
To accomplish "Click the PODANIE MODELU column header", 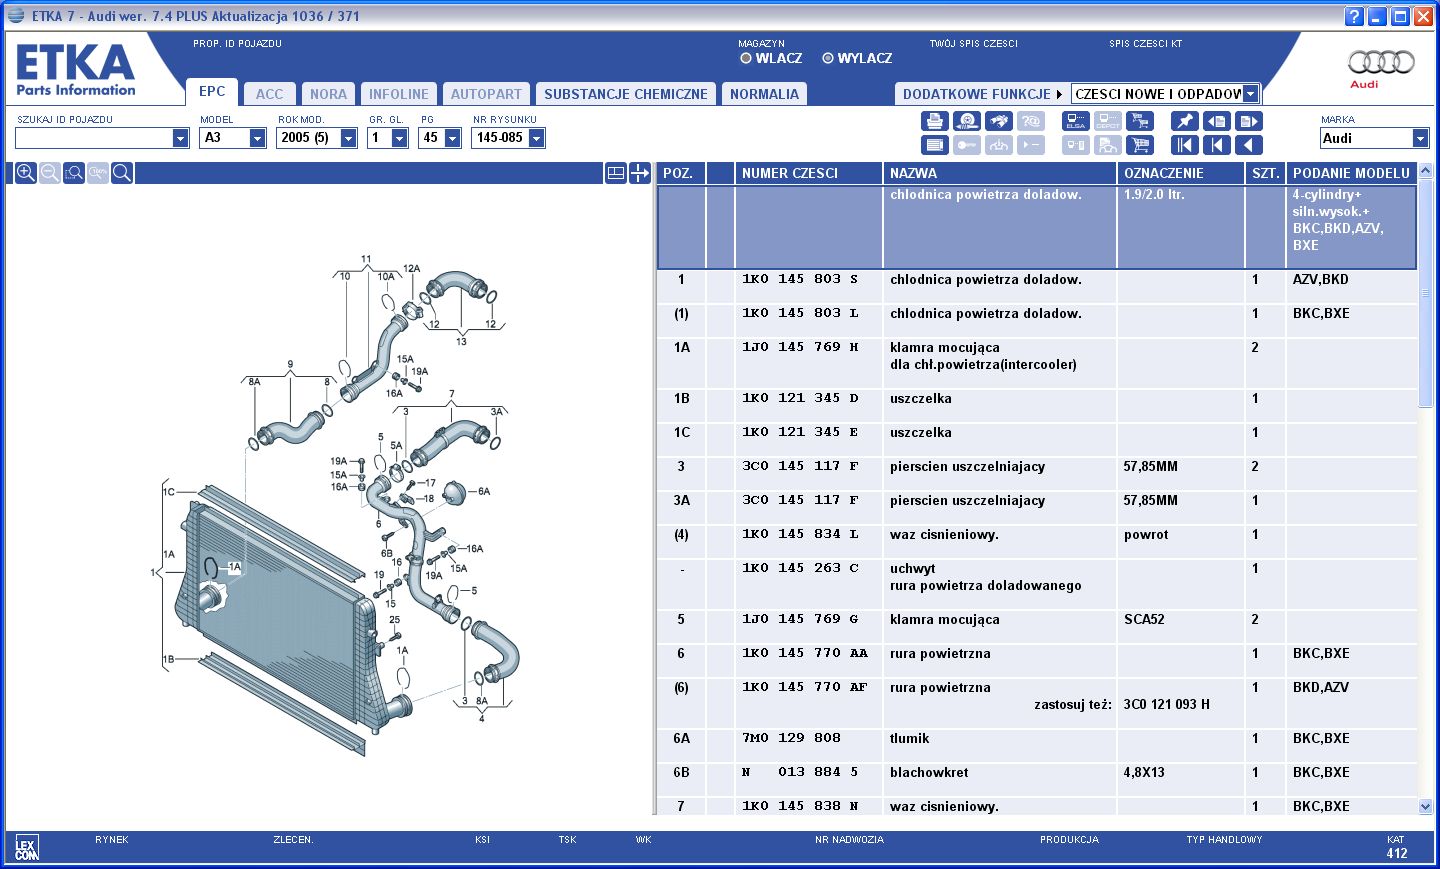I will 1351,173.
